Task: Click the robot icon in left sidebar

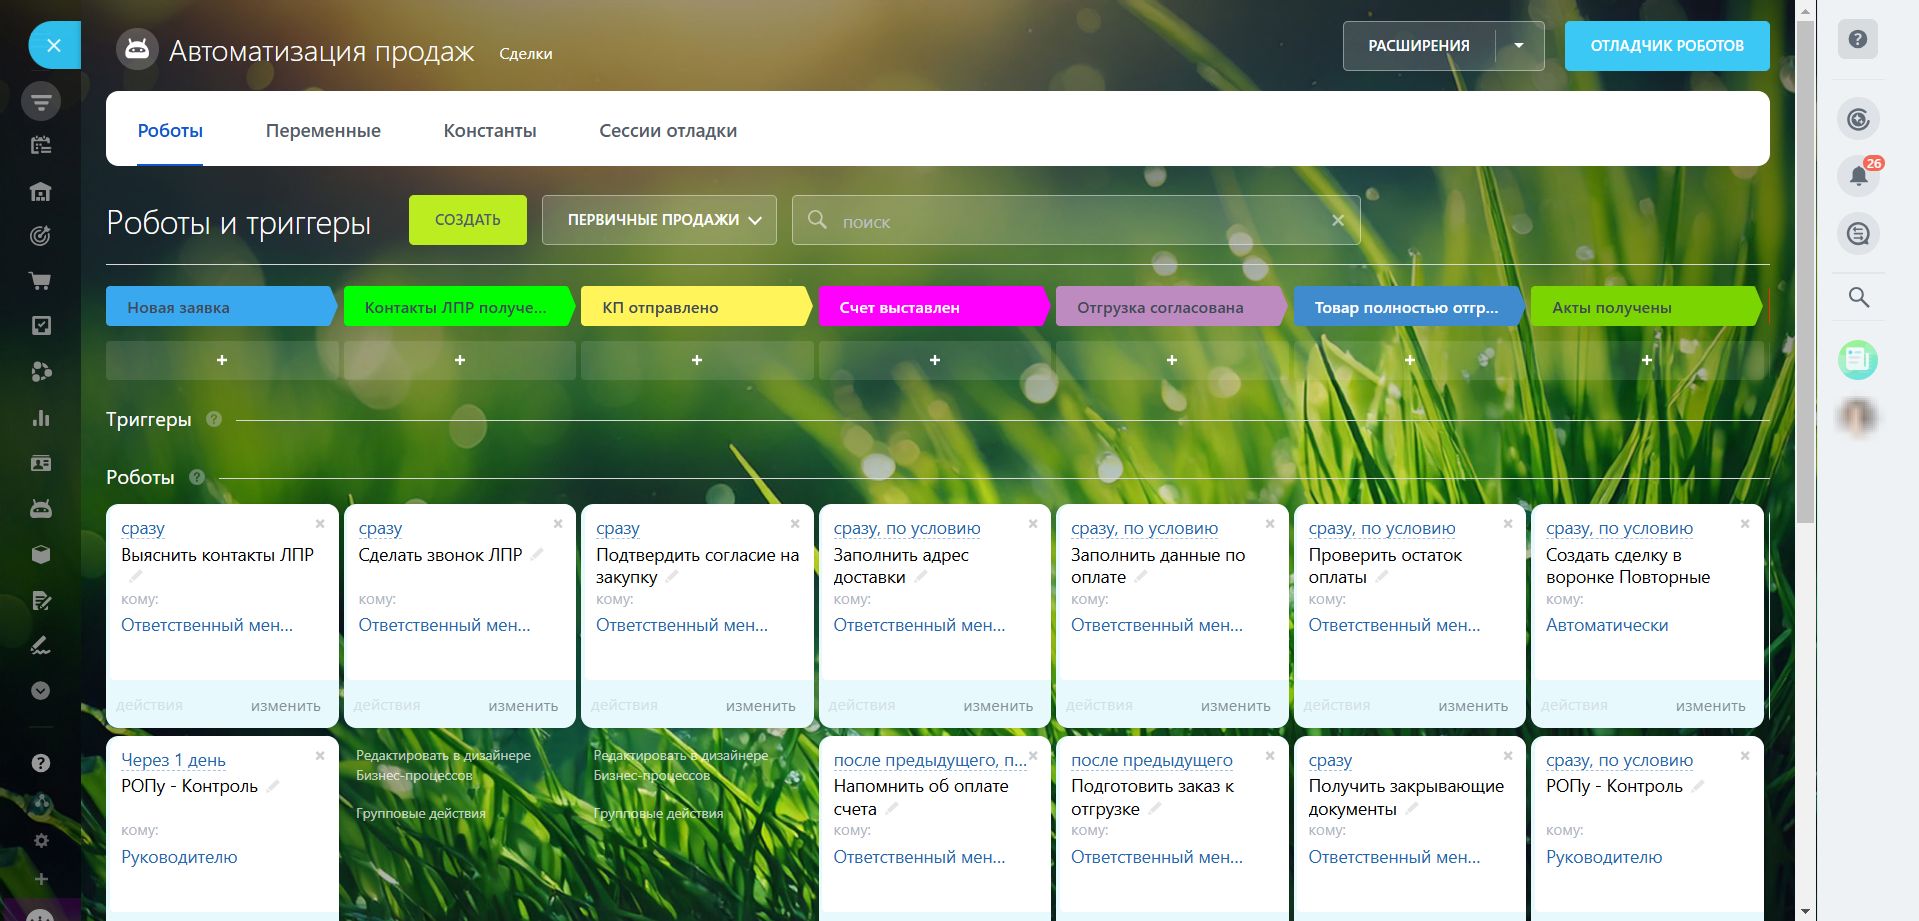Action: click(41, 509)
